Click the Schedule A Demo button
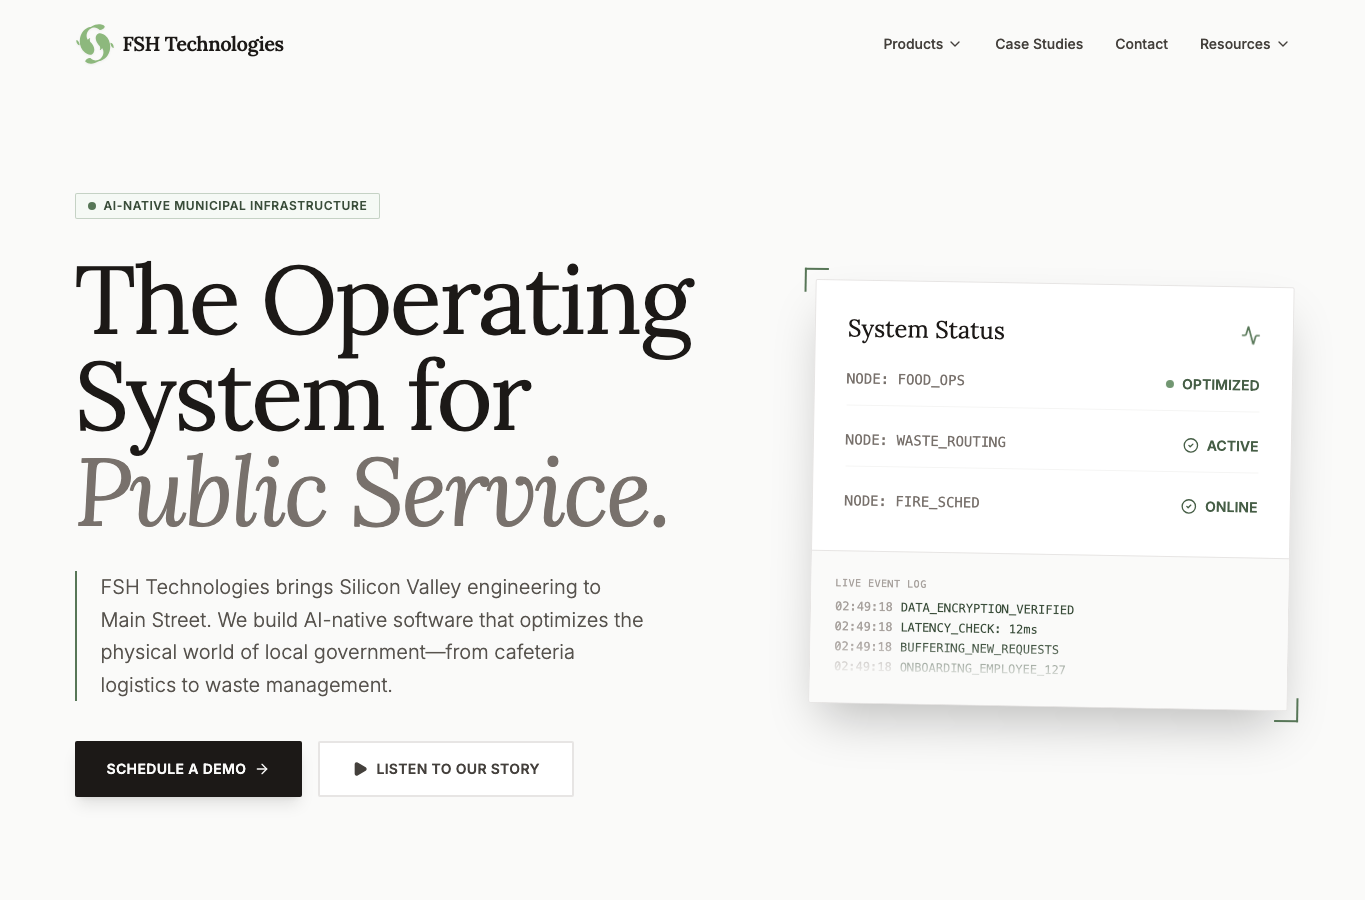This screenshot has width=1365, height=900. pos(188,769)
